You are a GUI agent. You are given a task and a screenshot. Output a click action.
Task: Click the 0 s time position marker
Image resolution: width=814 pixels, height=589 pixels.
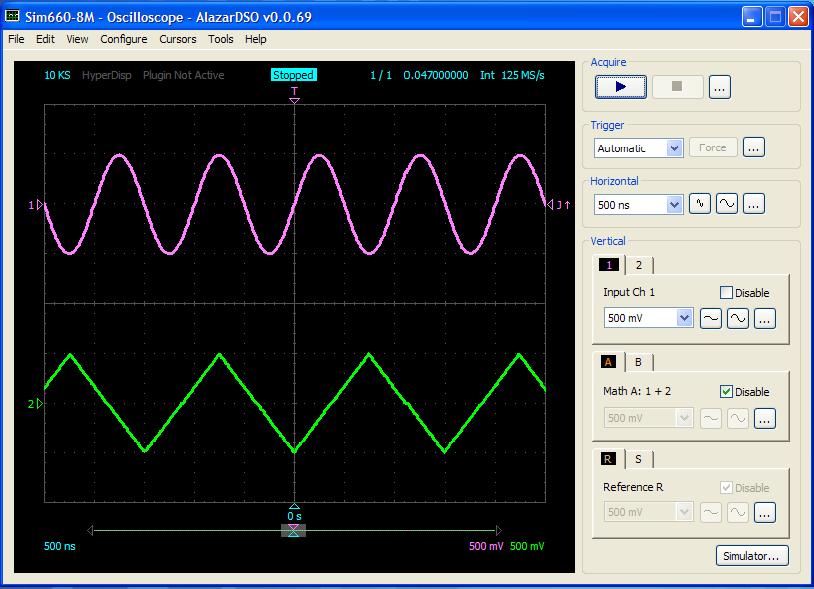click(294, 513)
